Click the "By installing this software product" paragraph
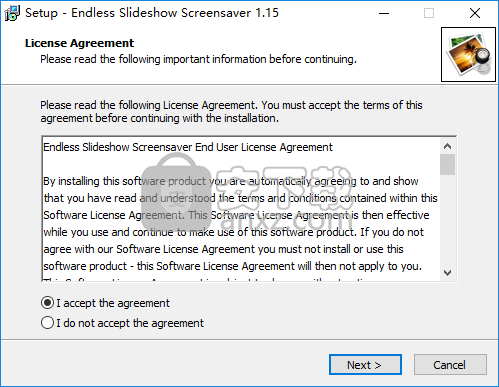This screenshot has height=387, width=499. [240, 224]
